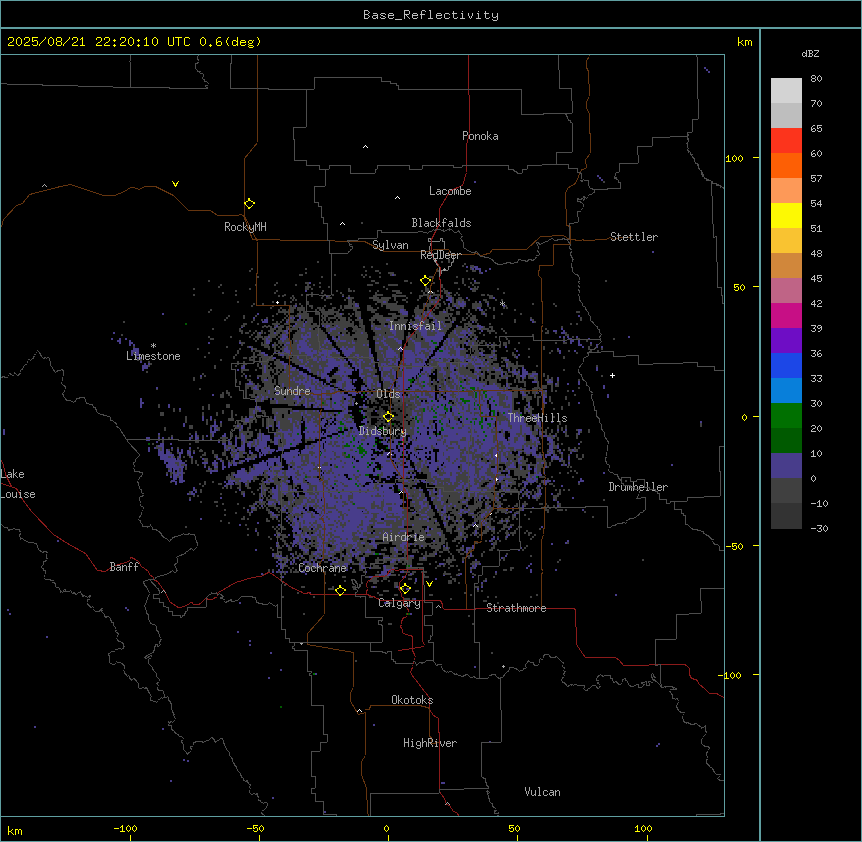The width and height of the screenshot is (862, 842).
Task: Select the Airdrie label
Action: [404, 537]
